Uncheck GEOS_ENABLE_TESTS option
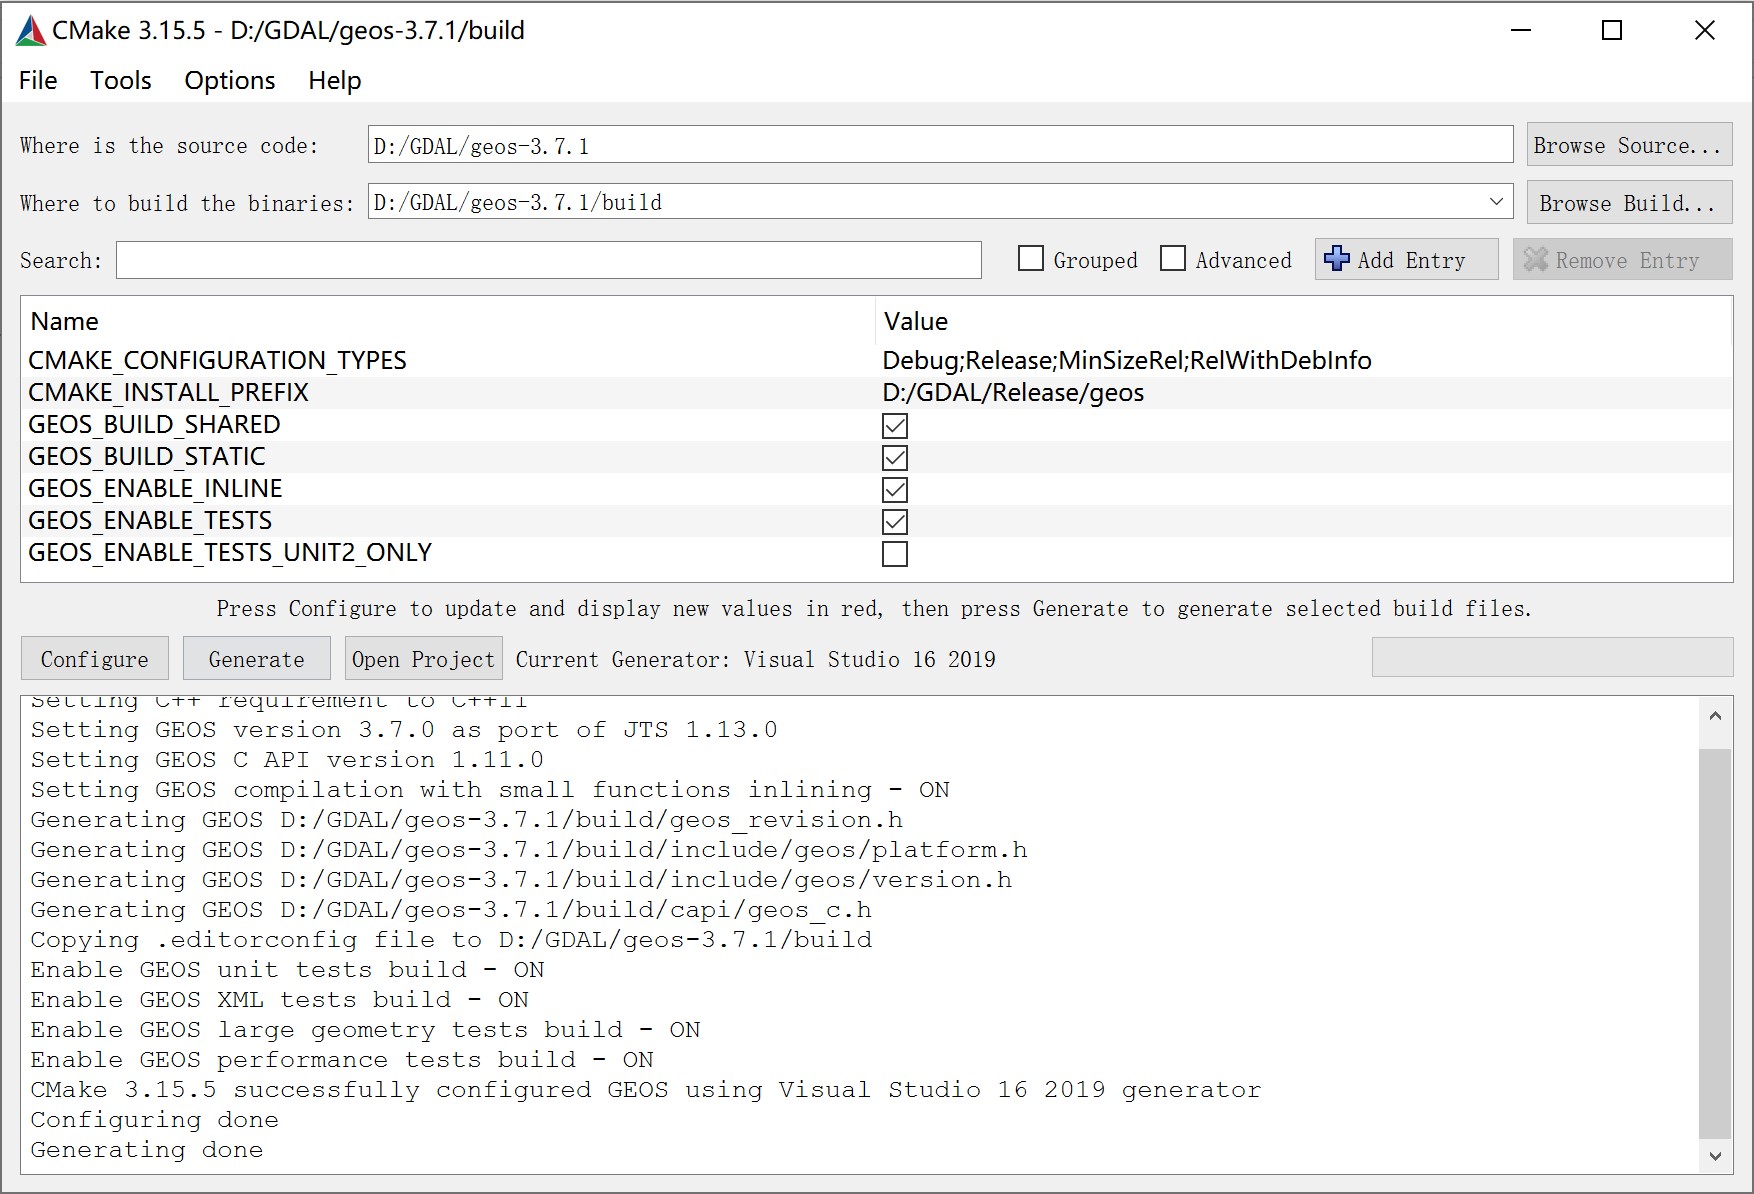Image resolution: width=1754 pixels, height=1194 pixels. coord(895,522)
